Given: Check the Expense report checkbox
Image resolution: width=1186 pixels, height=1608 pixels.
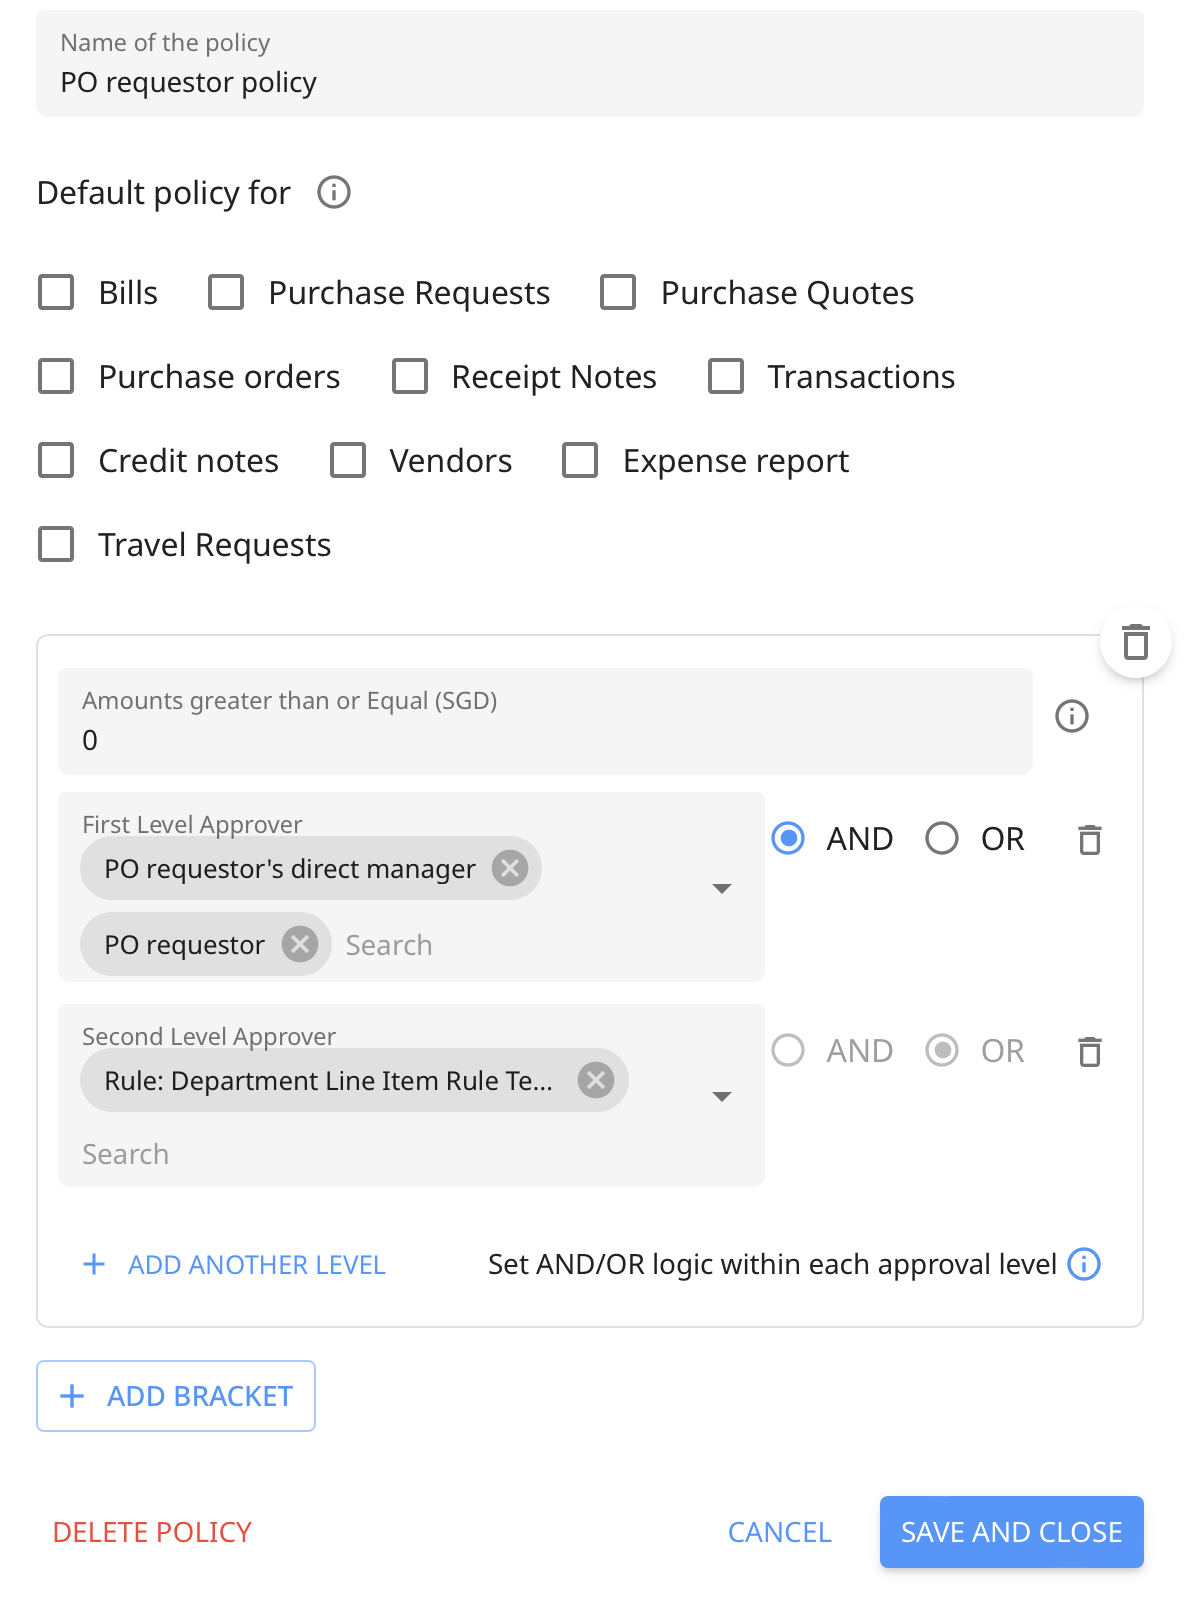Looking at the screenshot, I should click(x=580, y=461).
